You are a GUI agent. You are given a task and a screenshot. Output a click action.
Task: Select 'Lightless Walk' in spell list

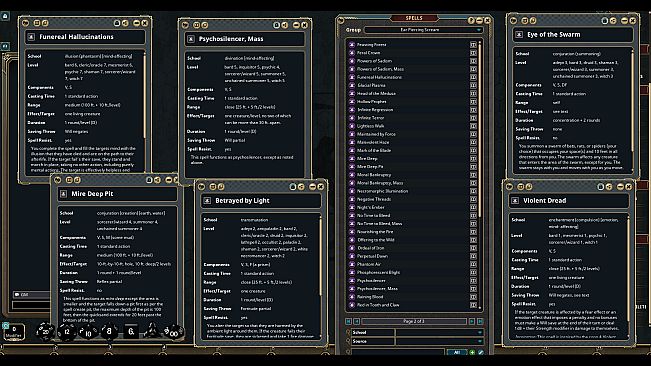[x=371, y=126]
